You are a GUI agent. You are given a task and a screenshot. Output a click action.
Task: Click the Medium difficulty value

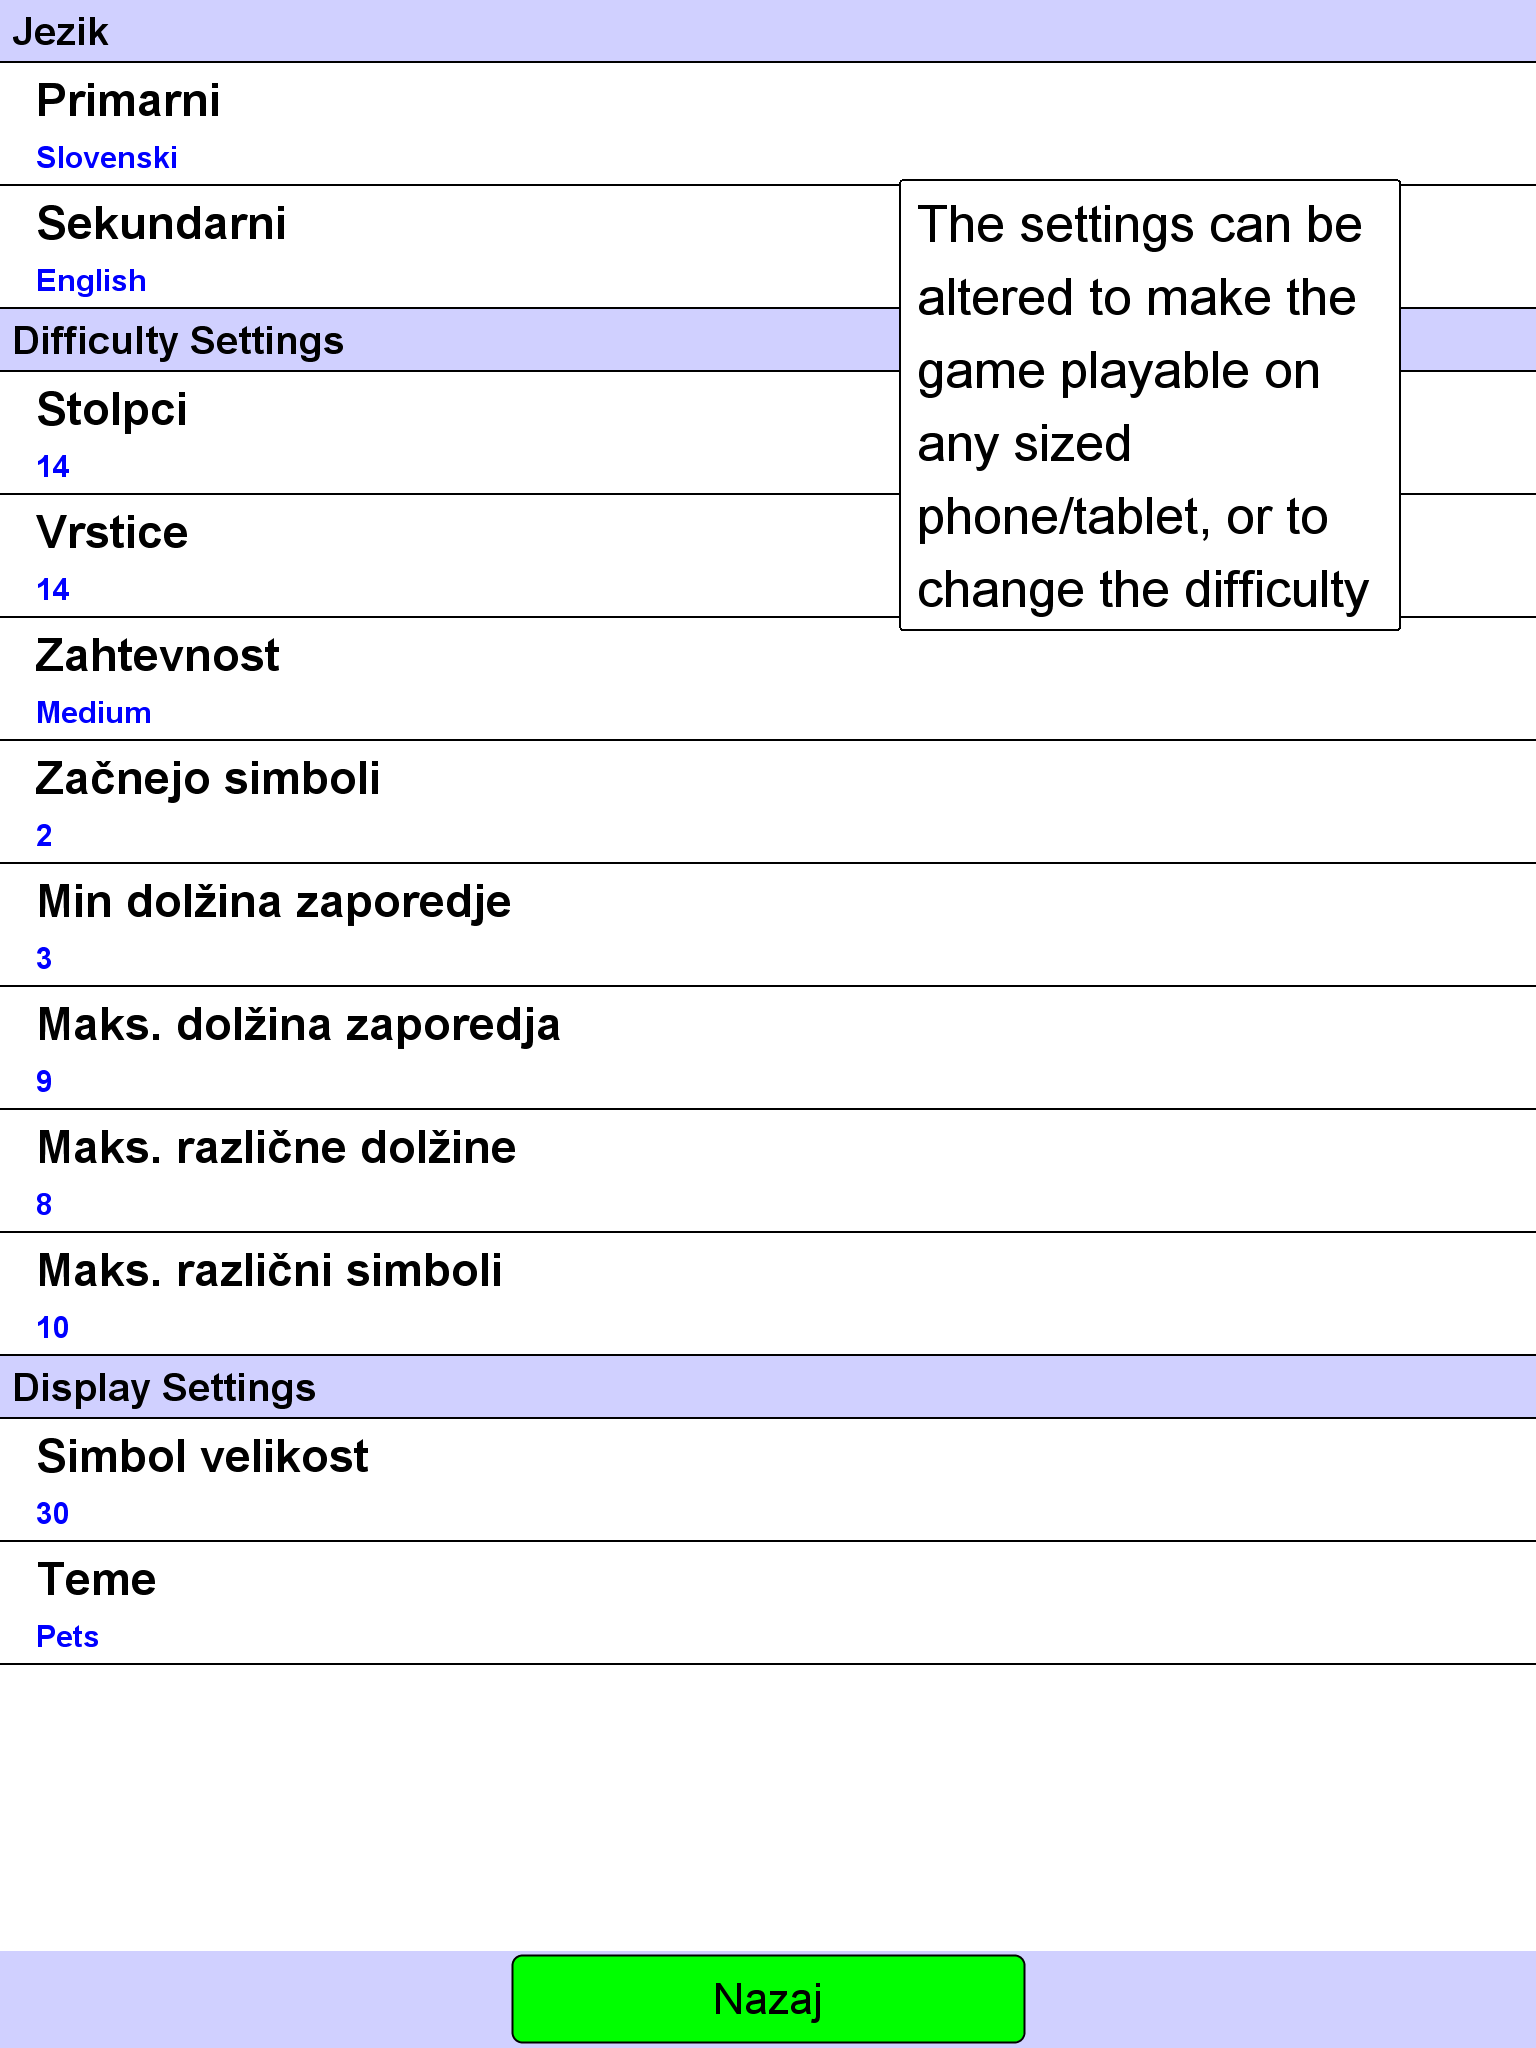(94, 713)
